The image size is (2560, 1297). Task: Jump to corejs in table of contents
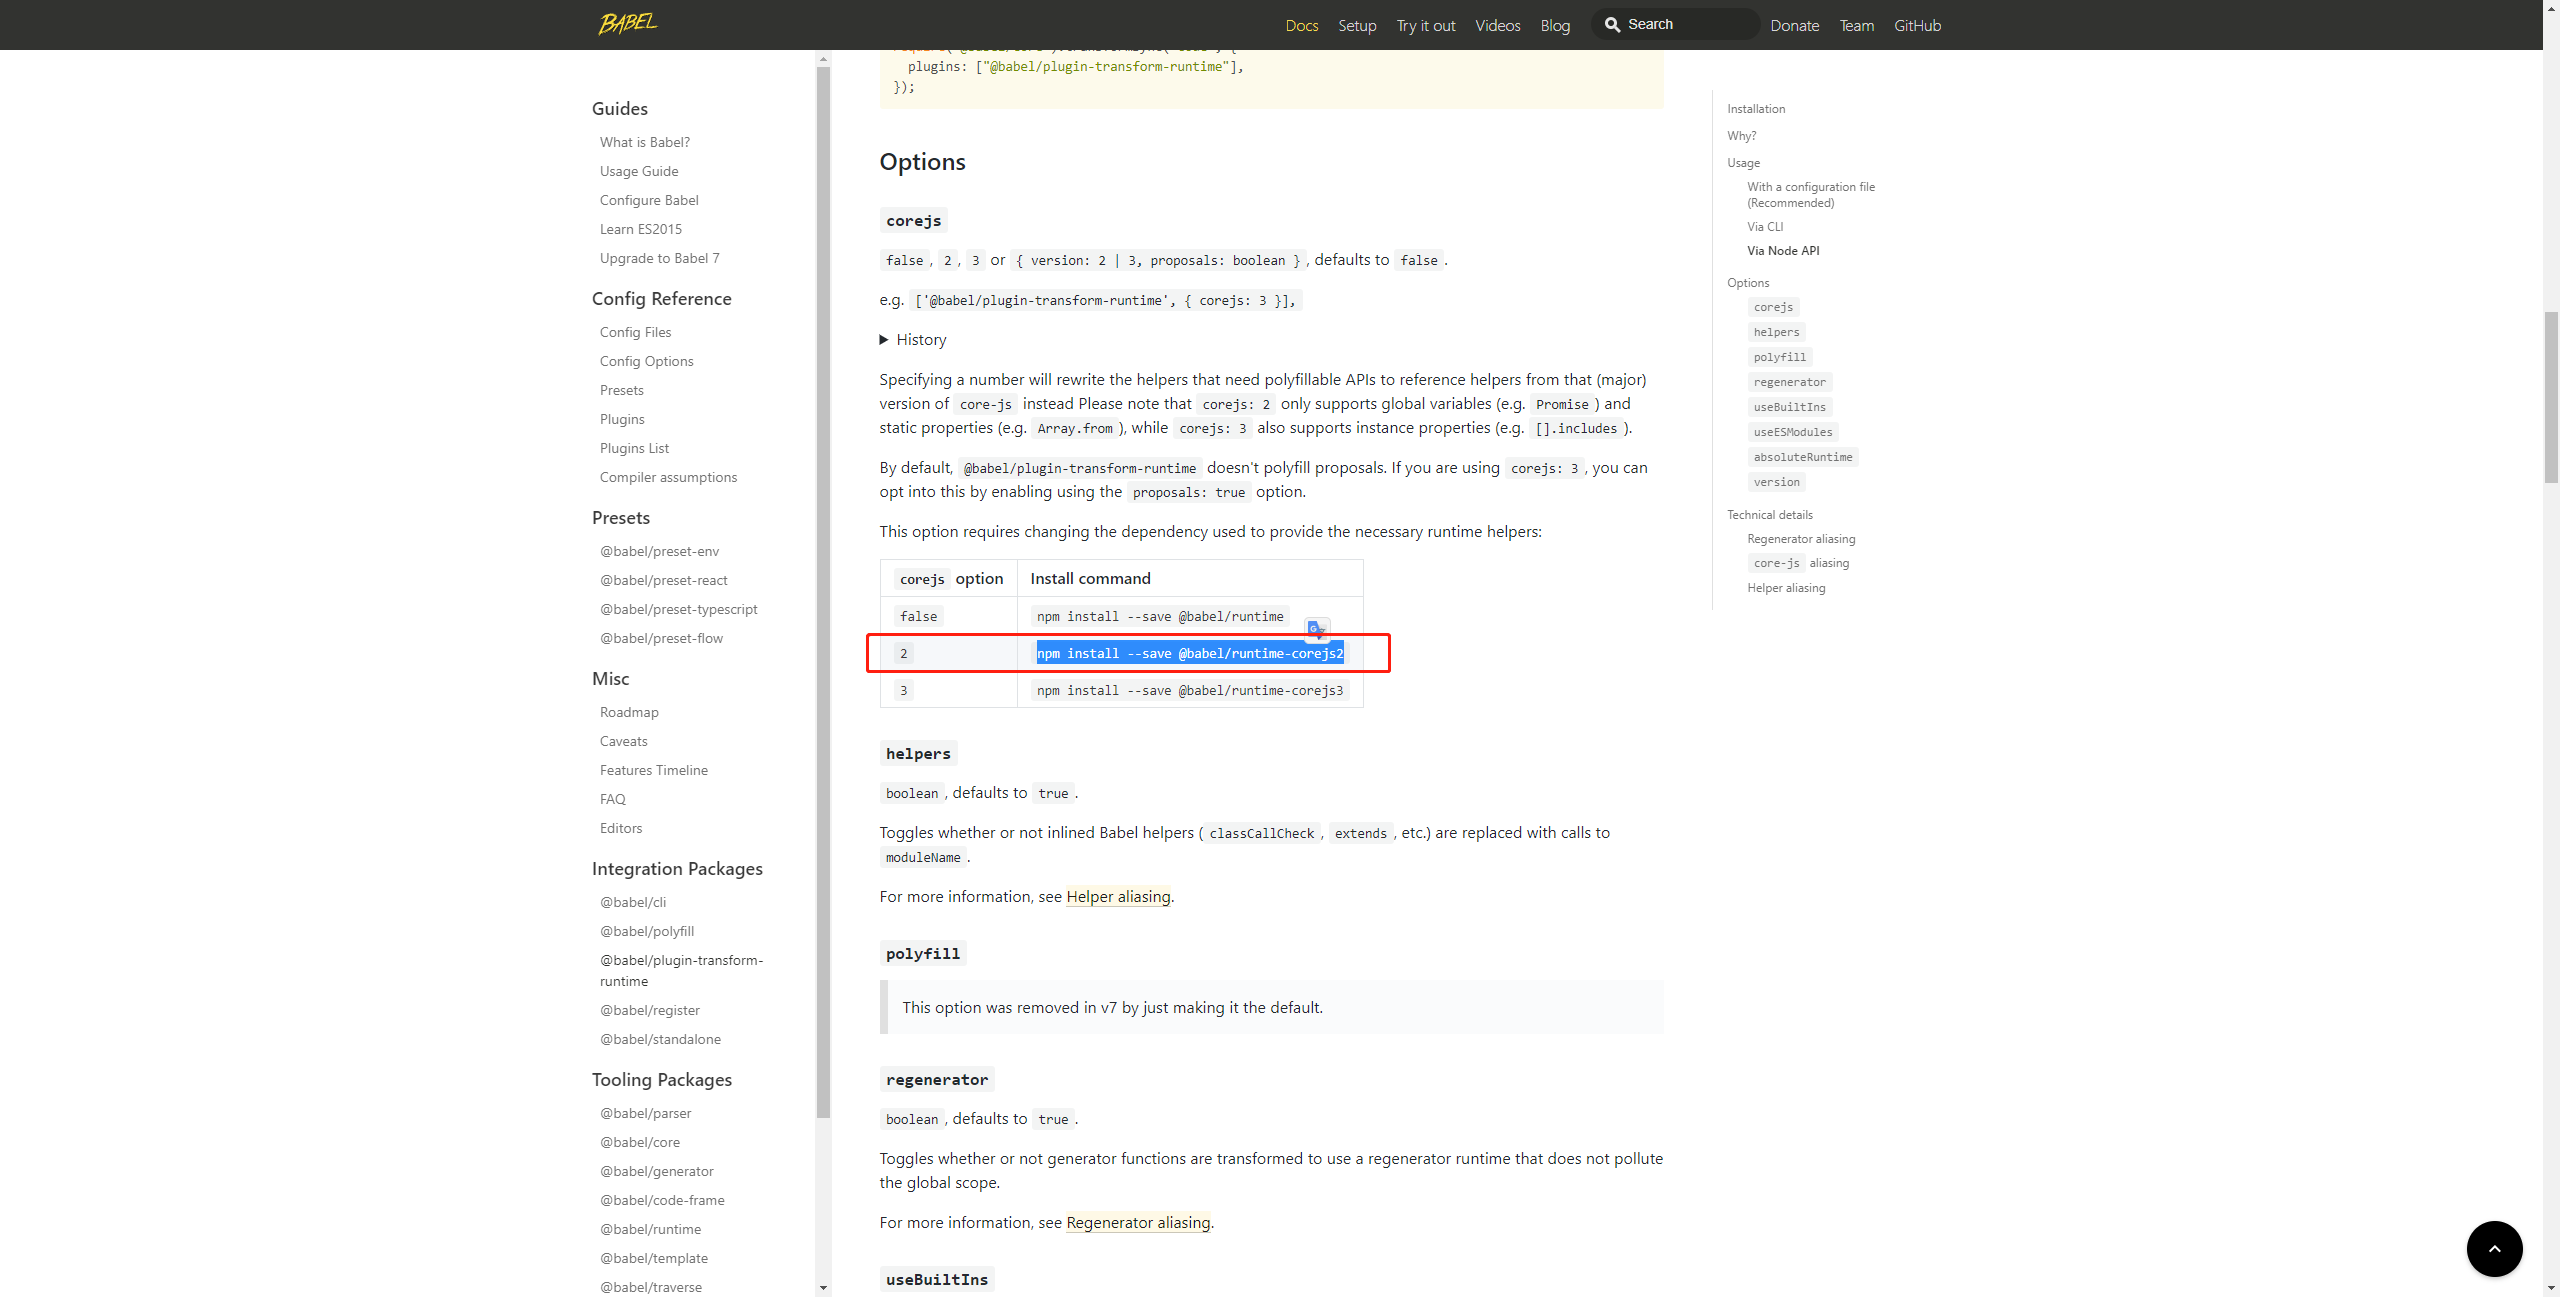[x=1773, y=307]
